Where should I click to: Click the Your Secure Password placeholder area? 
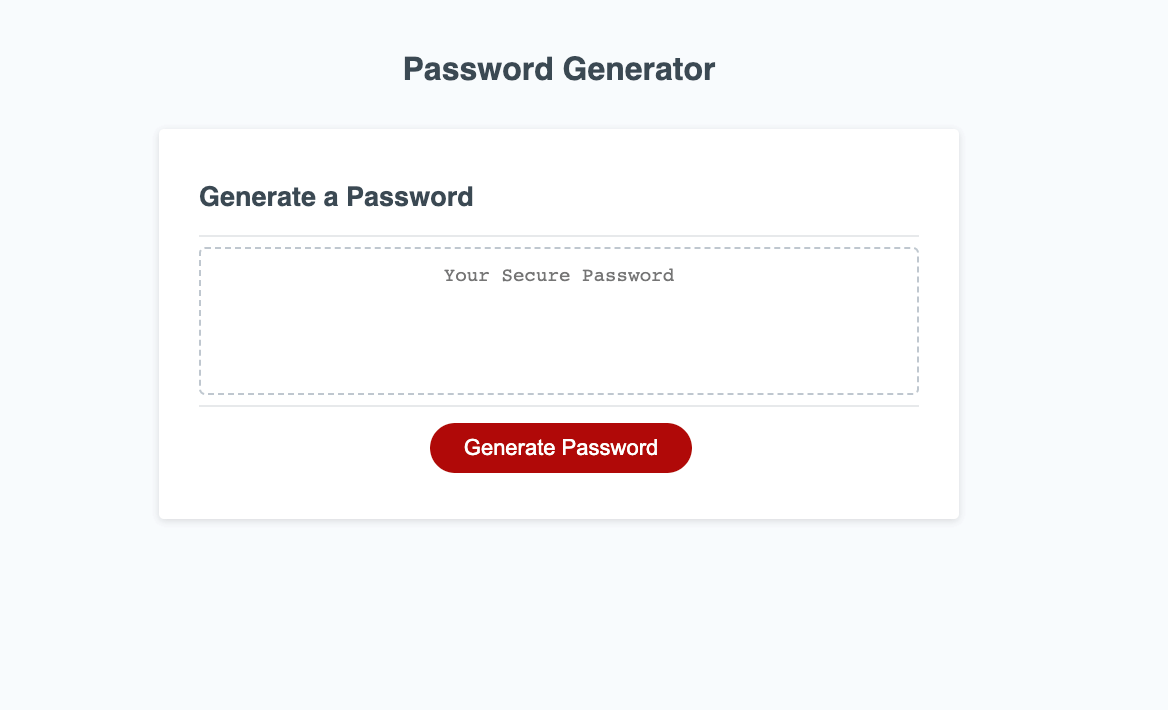click(x=559, y=275)
